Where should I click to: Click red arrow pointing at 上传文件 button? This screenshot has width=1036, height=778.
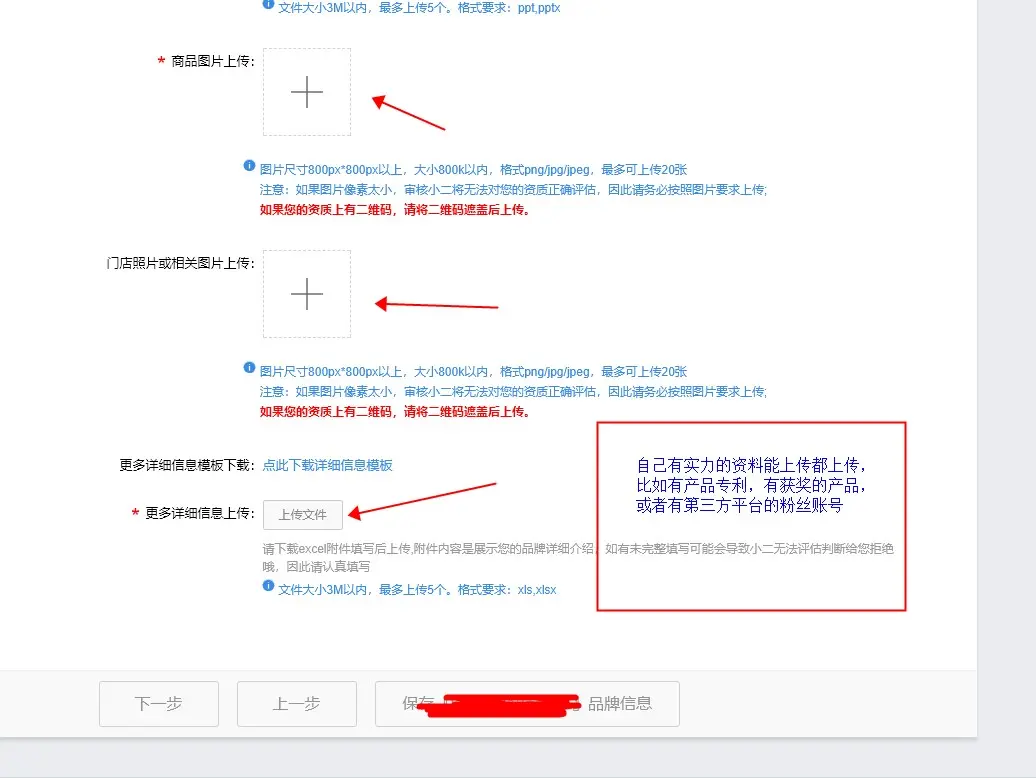pyautogui.click(x=422, y=500)
